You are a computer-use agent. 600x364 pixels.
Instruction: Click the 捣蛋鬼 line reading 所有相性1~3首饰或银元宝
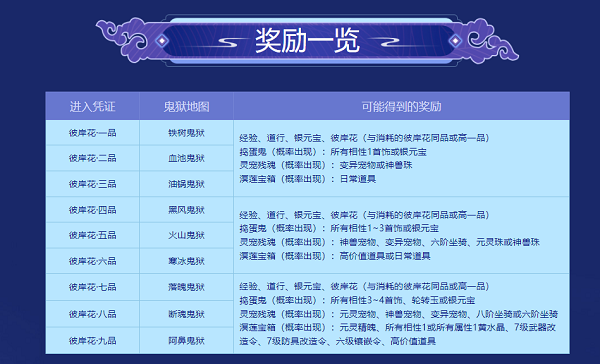pyautogui.click(x=339, y=229)
